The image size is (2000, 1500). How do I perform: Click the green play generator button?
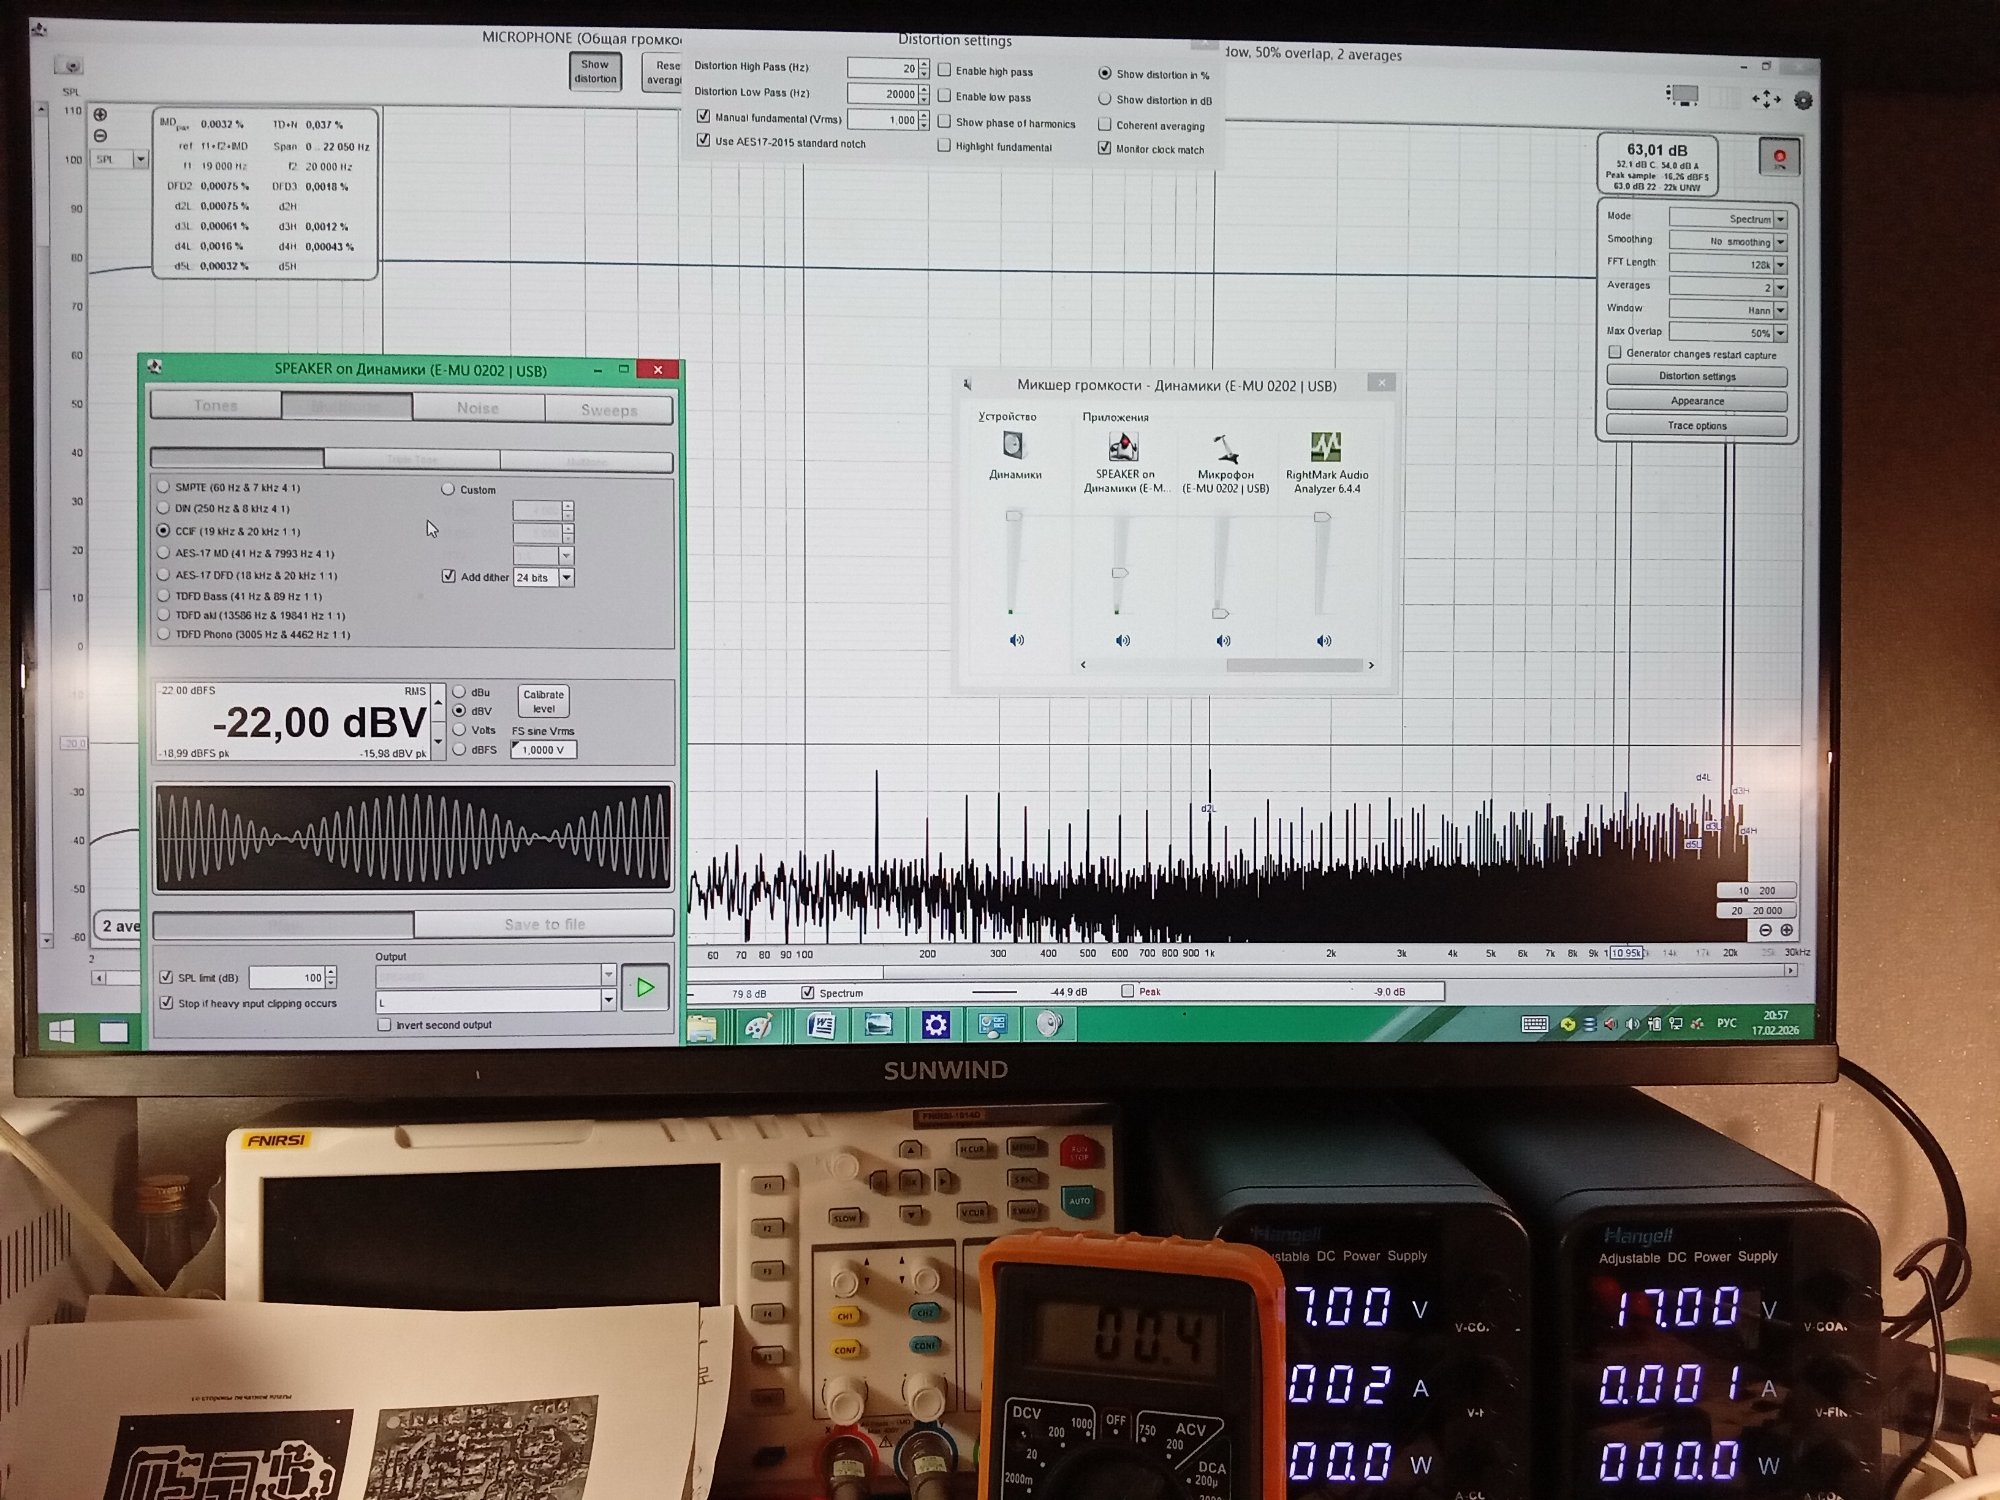[x=645, y=988]
